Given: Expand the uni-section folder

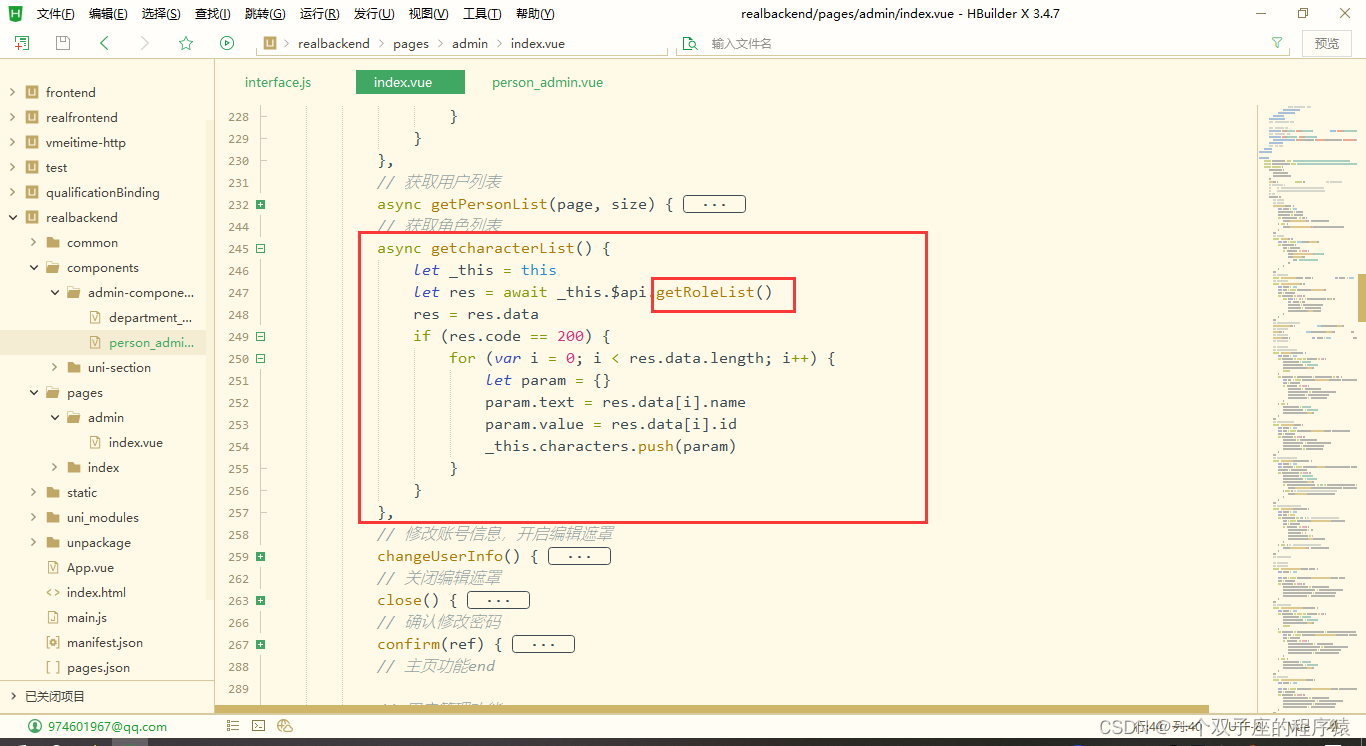Looking at the screenshot, I should (x=54, y=367).
